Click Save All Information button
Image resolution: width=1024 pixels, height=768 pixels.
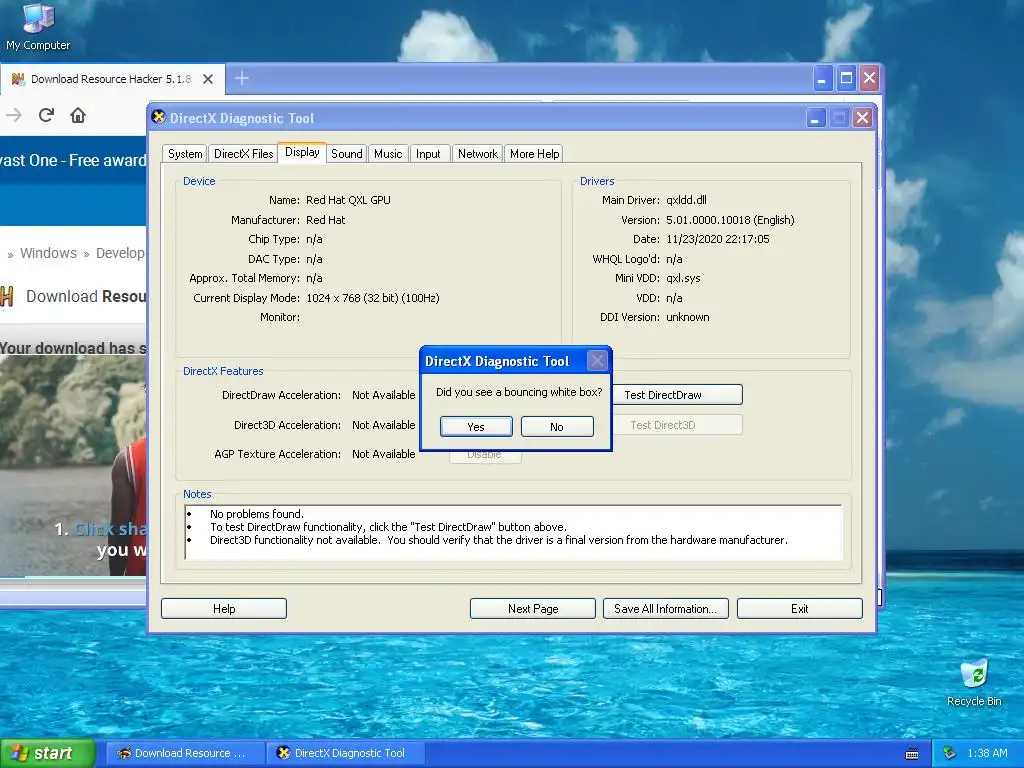coord(665,609)
